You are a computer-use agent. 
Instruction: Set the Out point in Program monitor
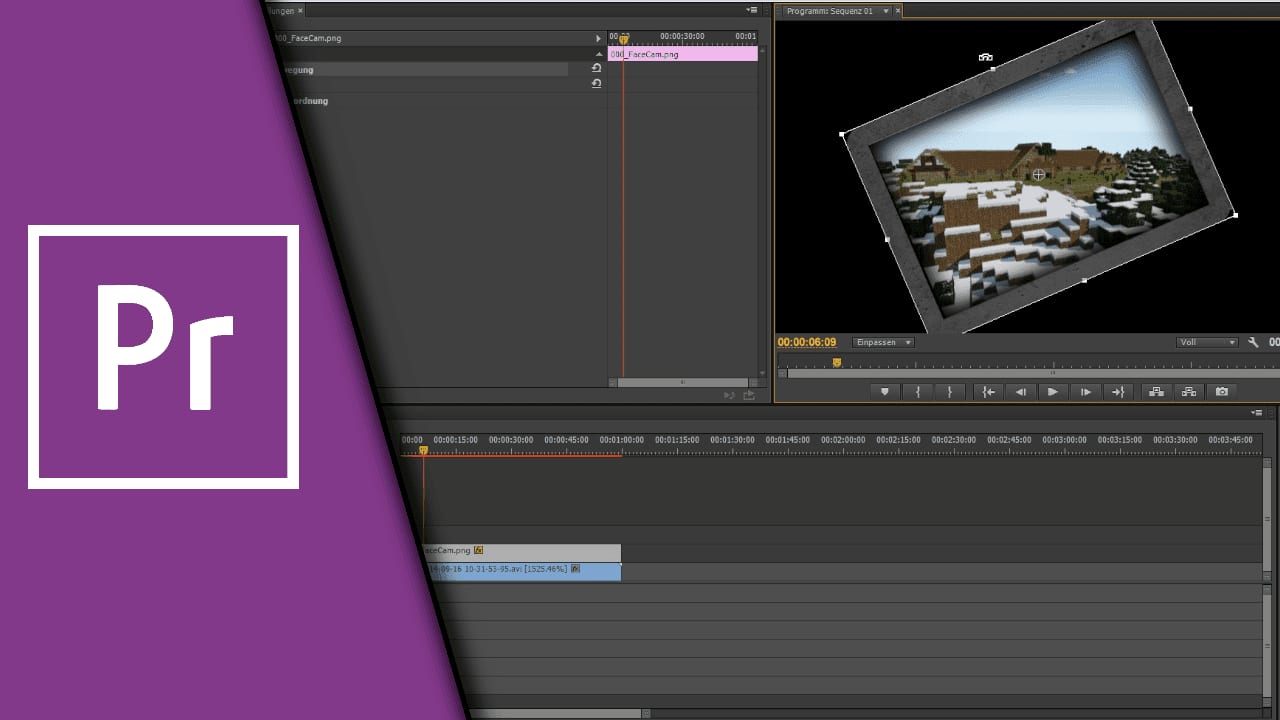(950, 392)
